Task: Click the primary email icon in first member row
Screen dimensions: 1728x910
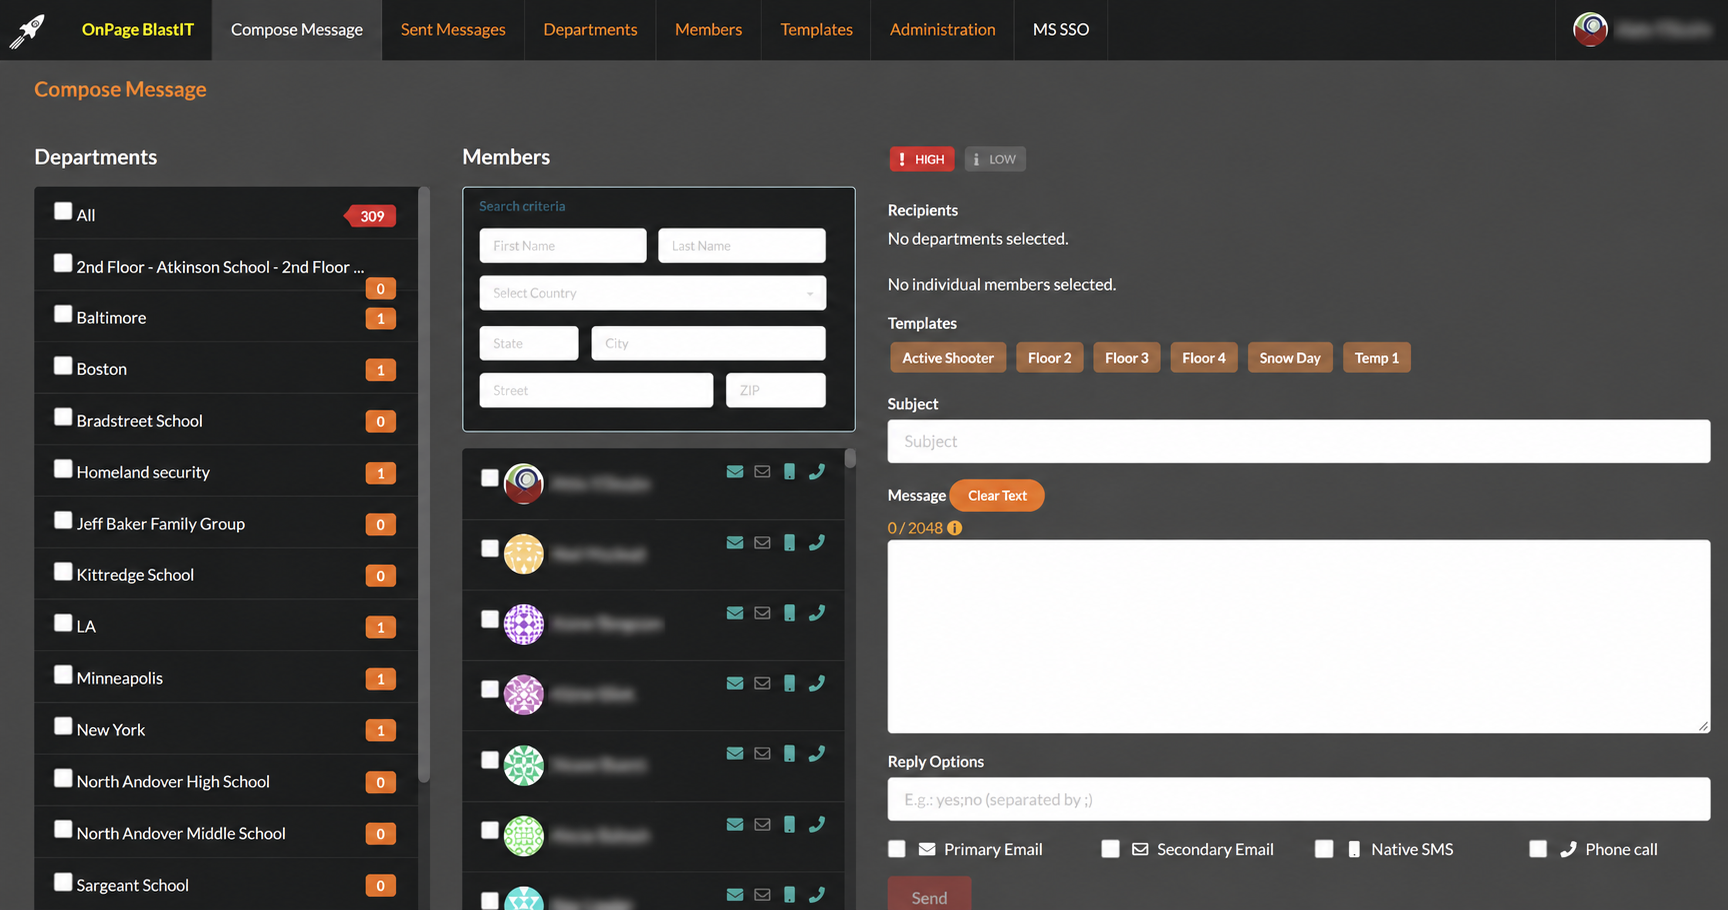Action: pyautogui.click(x=735, y=472)
